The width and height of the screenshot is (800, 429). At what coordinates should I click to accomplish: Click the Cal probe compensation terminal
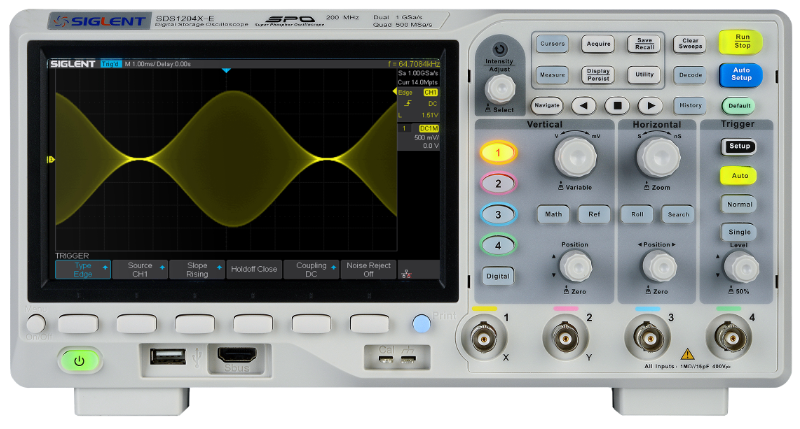pos(386,359)
